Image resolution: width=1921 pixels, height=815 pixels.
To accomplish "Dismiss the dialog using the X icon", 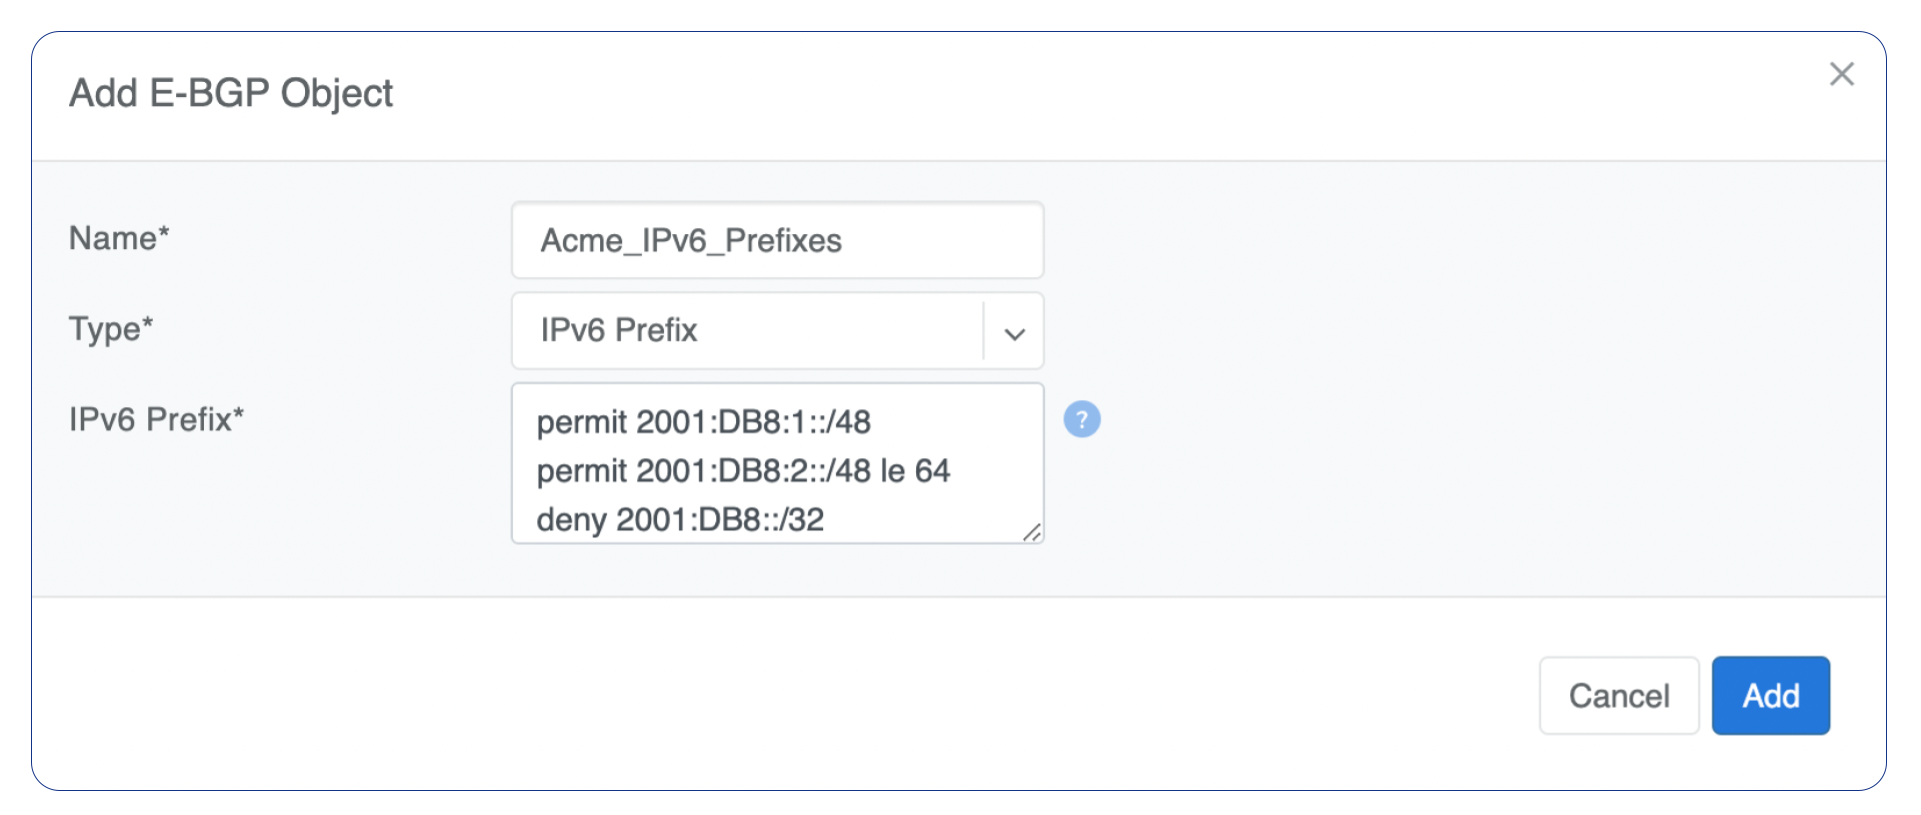I will (1842, 73).
